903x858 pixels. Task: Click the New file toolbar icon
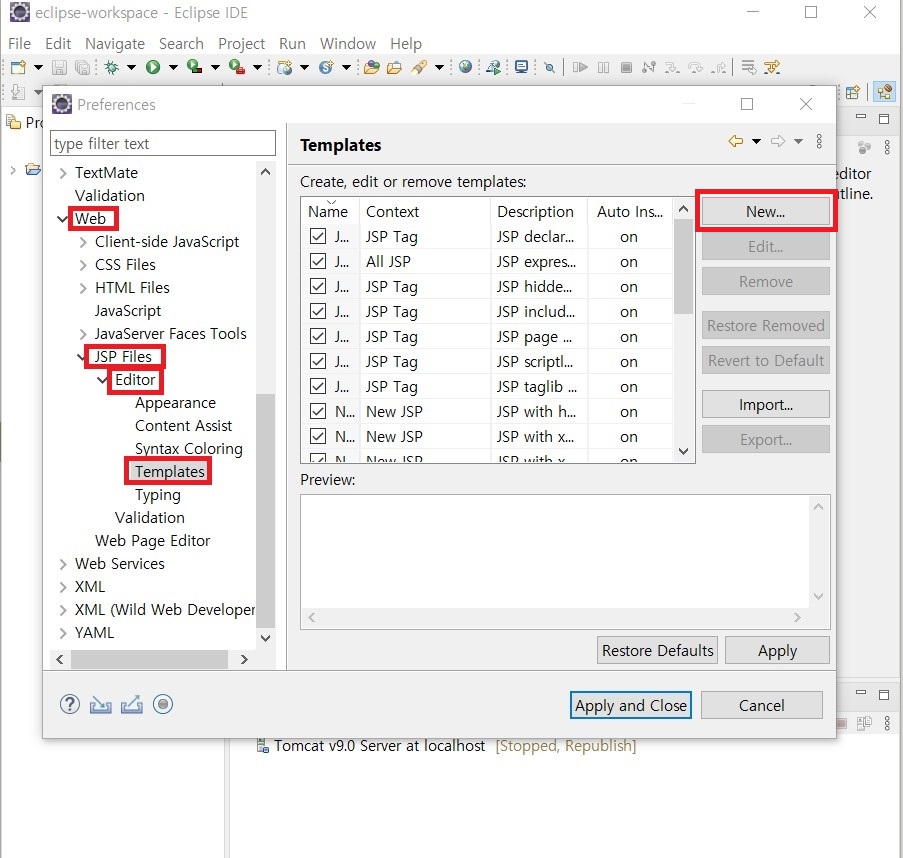(x=18, y=67)
